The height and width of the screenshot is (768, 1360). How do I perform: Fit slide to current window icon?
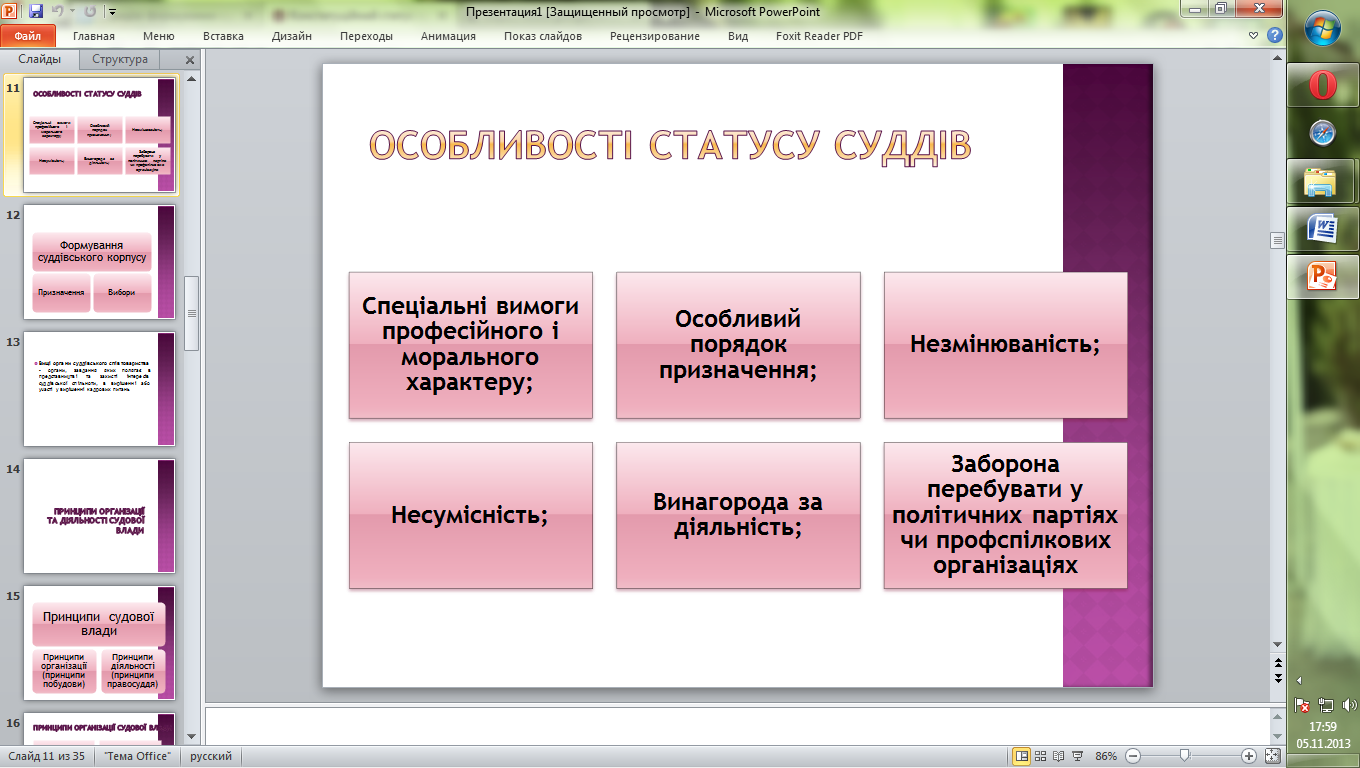1272,756
